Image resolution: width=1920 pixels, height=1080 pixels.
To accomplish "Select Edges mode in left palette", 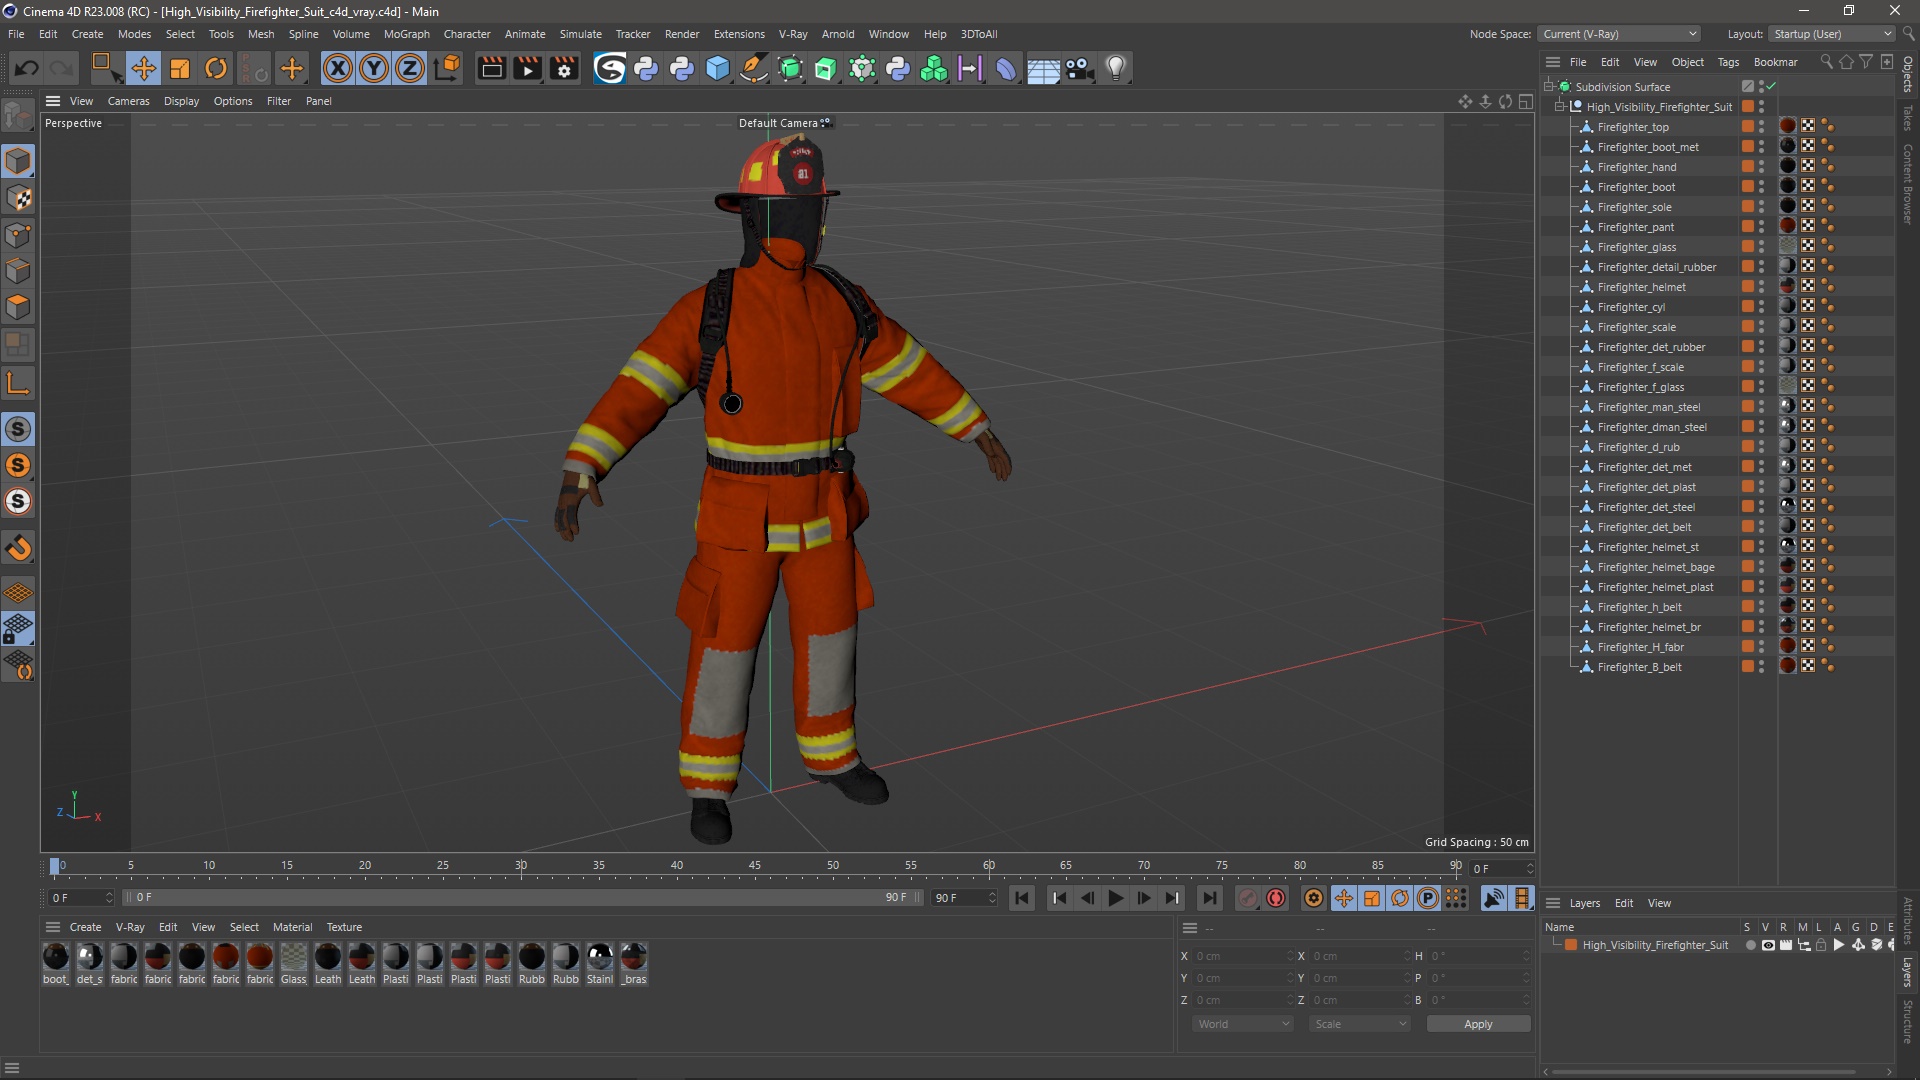I will [x=19, y=270].
